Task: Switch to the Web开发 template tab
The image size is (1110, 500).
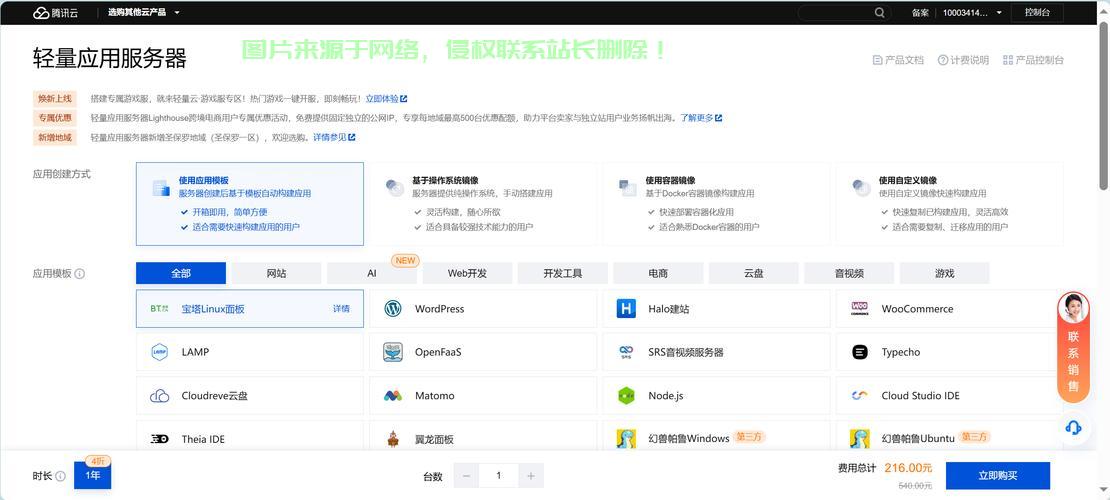Action: click(x=467, y=273)
